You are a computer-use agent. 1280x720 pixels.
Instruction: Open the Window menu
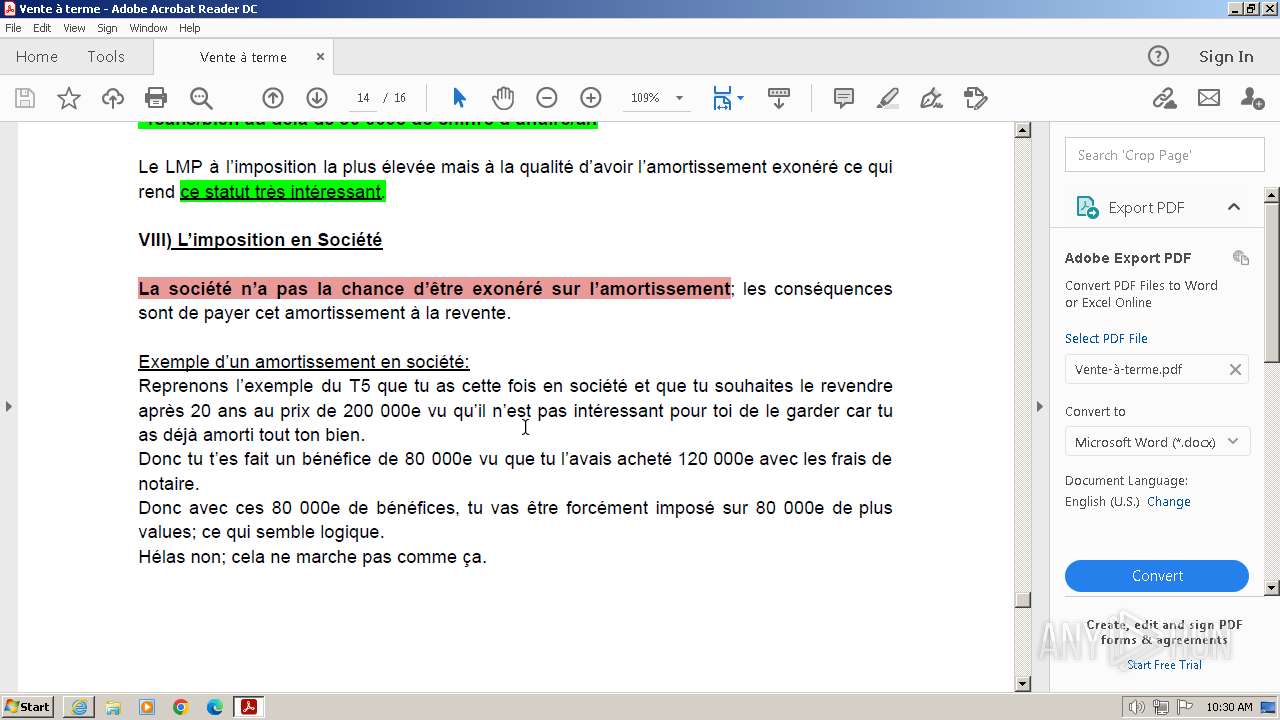148,28
